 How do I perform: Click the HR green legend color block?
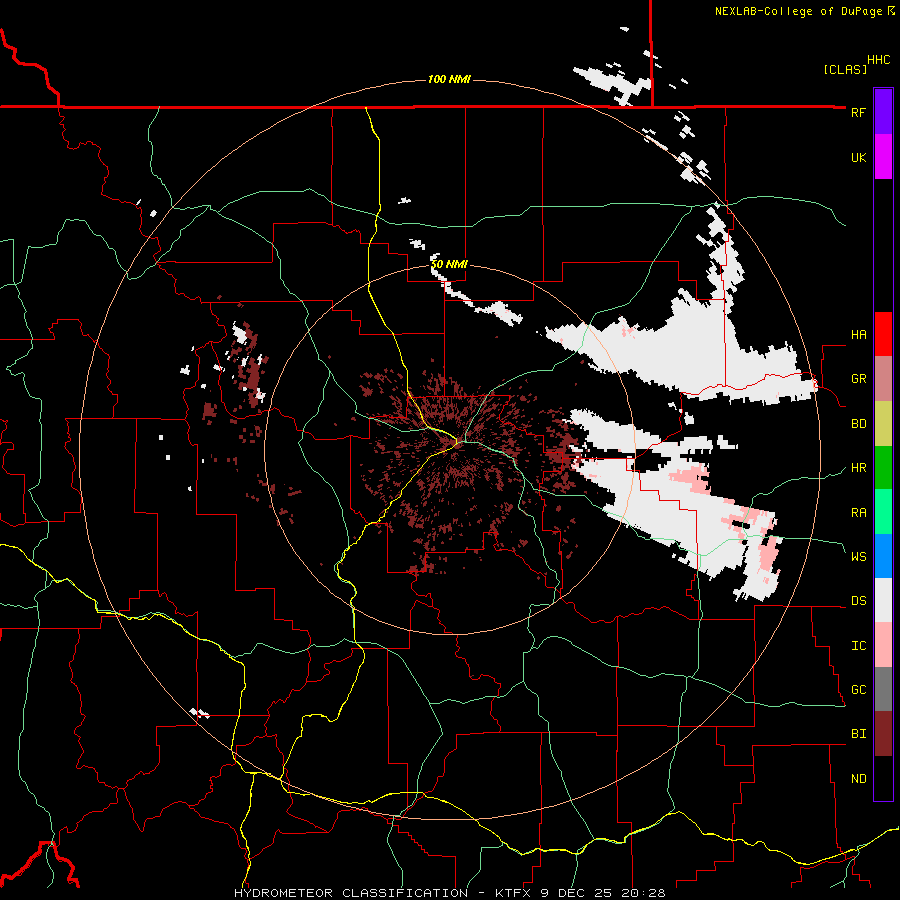[x=883, y=467]
